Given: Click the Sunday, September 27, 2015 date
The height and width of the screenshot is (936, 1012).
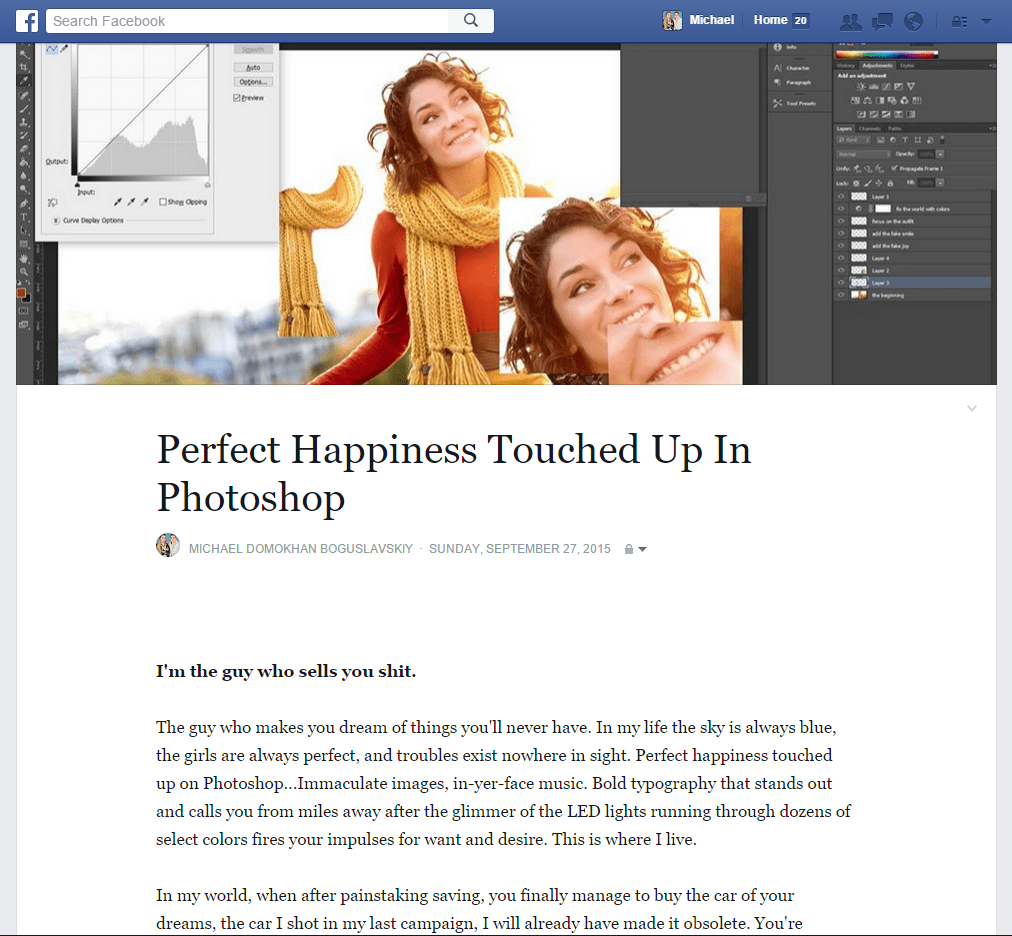Looking at the screenshot, I should [x=520, y=549].
